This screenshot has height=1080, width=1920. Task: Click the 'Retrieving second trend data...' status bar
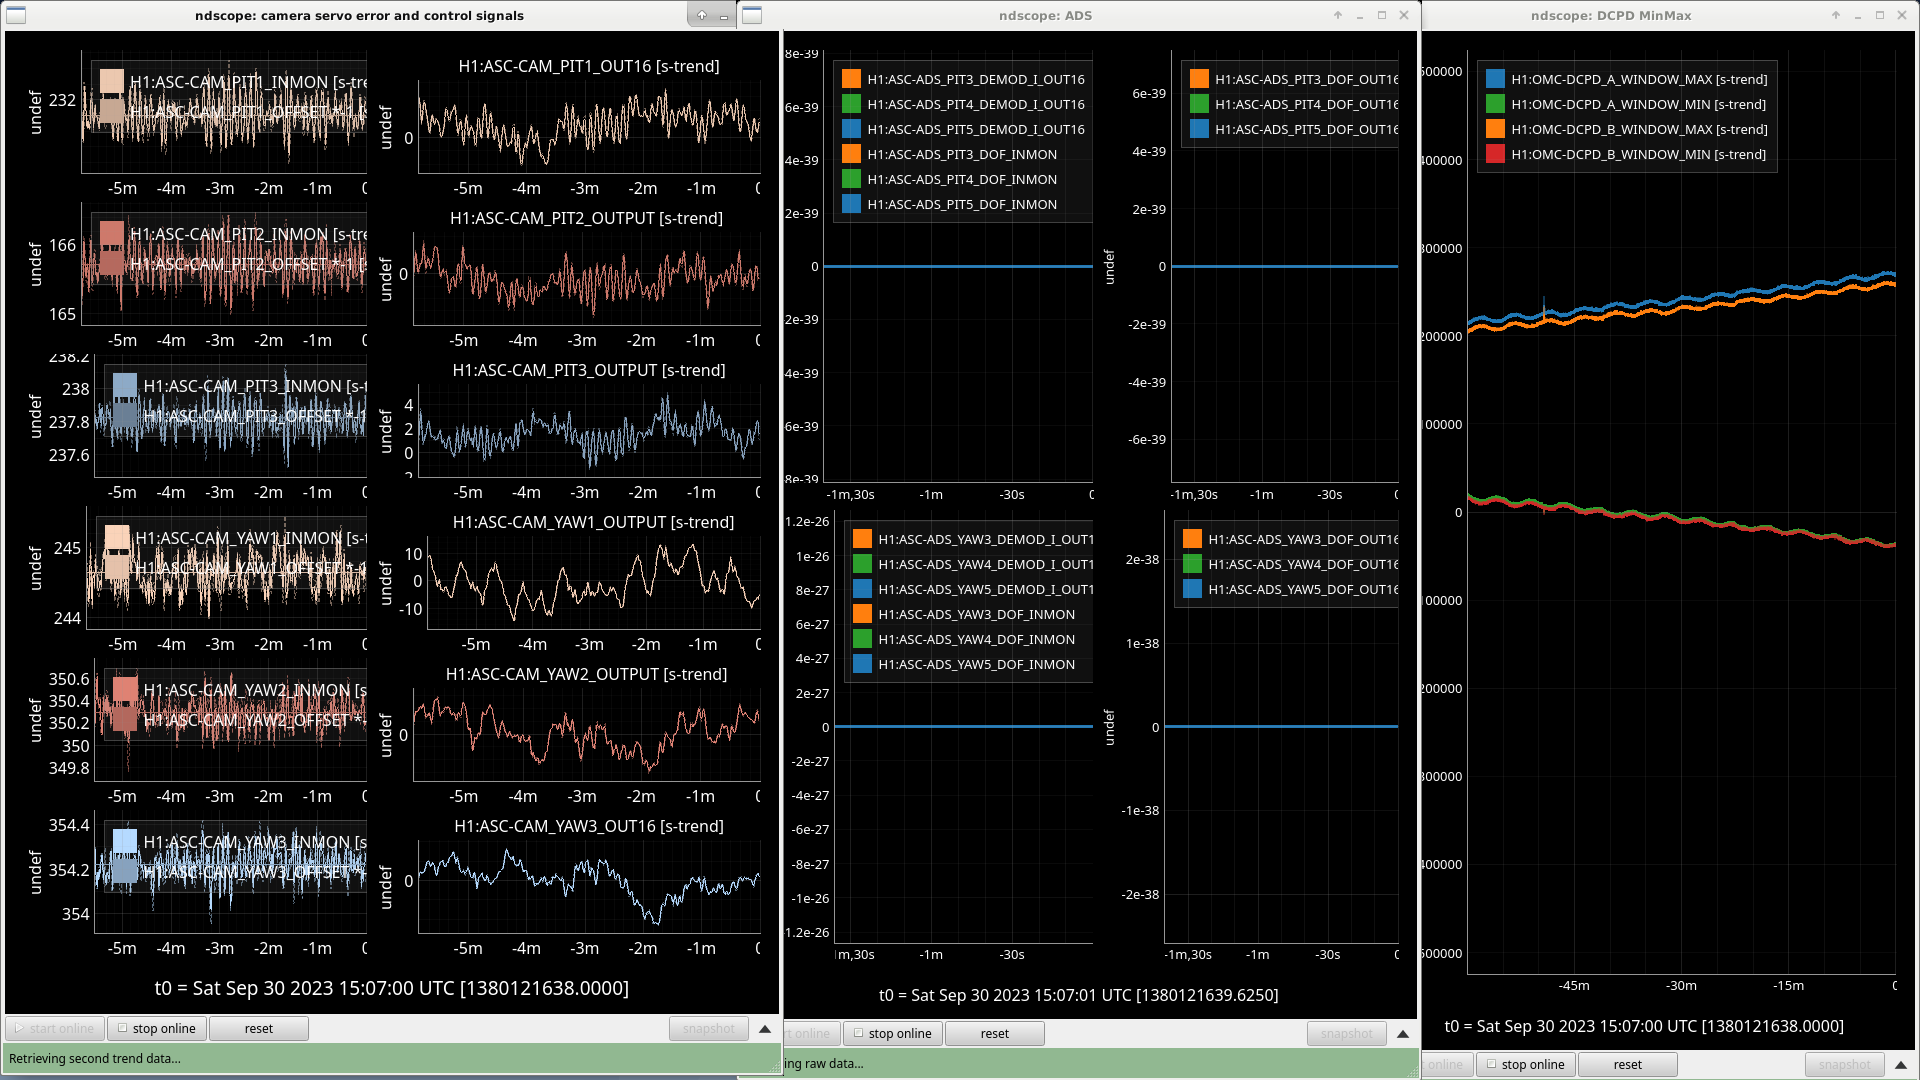tap(392, 1058)
